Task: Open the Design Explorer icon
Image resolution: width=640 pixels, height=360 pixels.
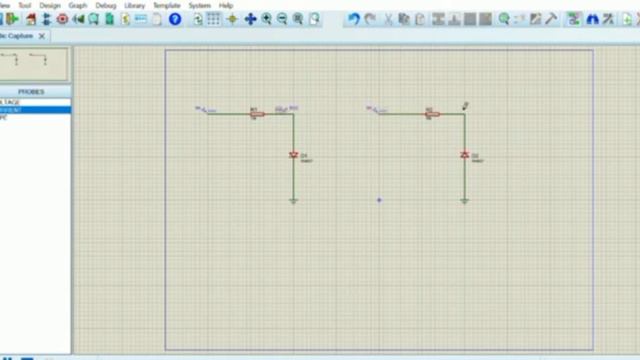Action: pyautogui.click(x=109, y=19)
